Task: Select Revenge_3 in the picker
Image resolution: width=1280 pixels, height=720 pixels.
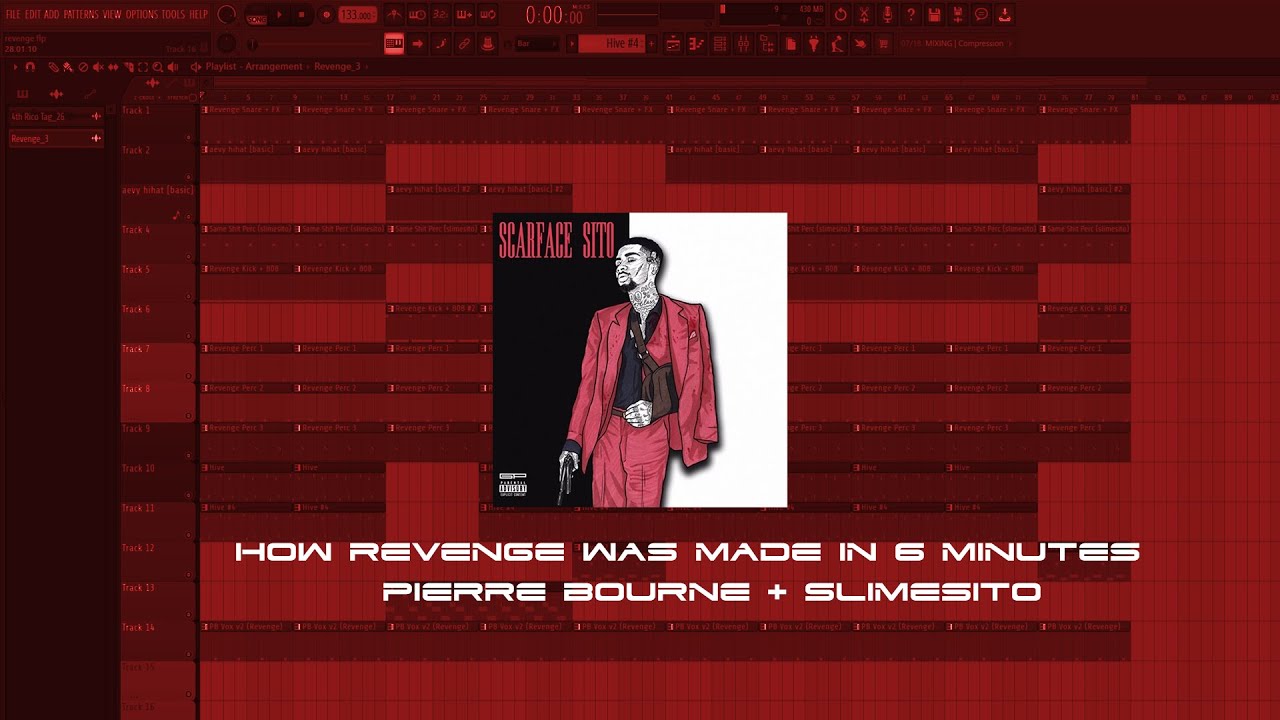Action: click(x=56, y=139)
